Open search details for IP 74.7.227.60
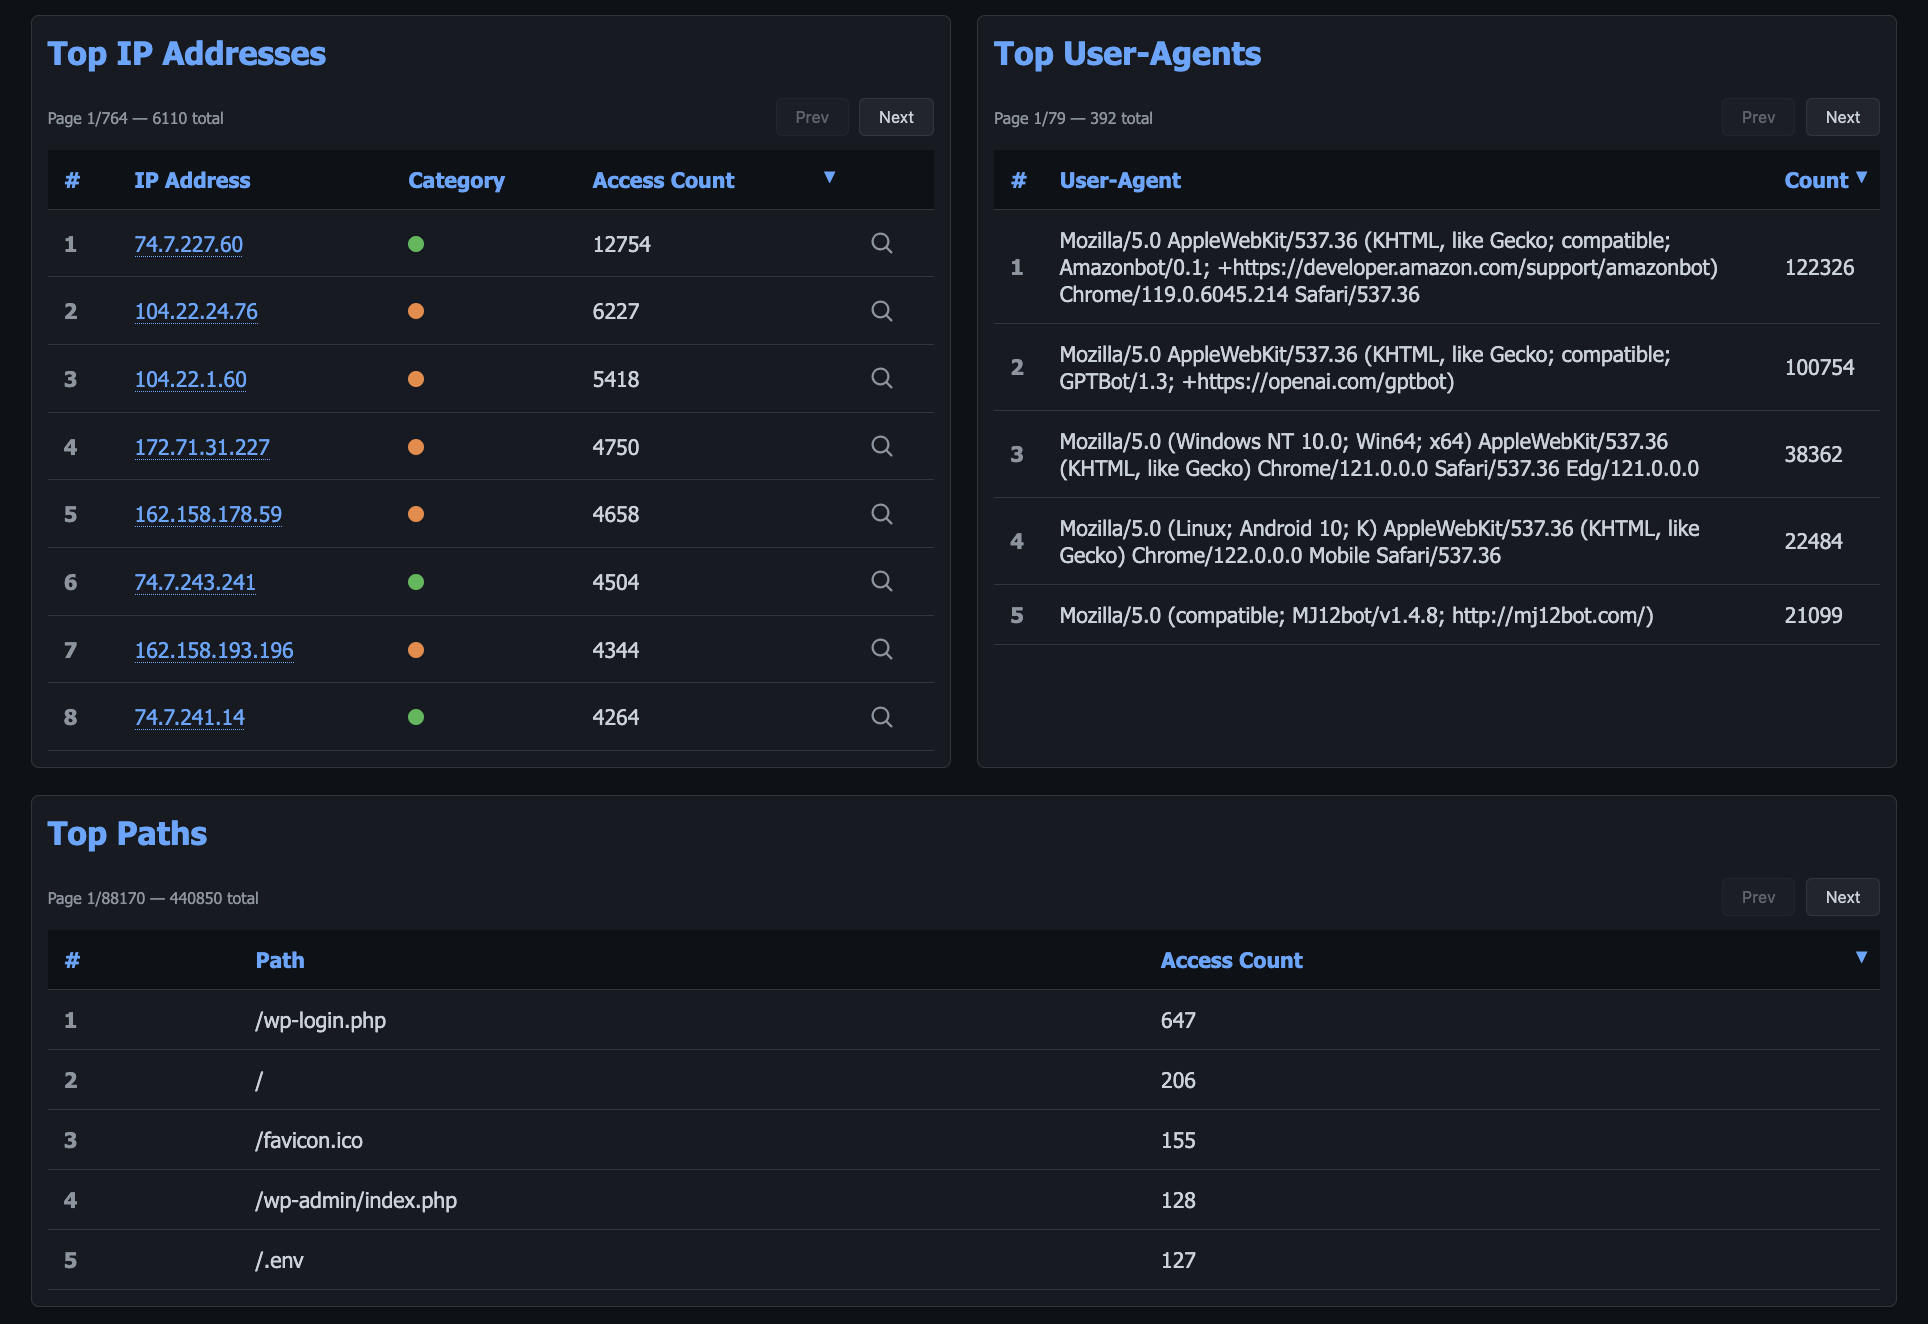This screenshot has height=1324, width=1928. (881, 243)
